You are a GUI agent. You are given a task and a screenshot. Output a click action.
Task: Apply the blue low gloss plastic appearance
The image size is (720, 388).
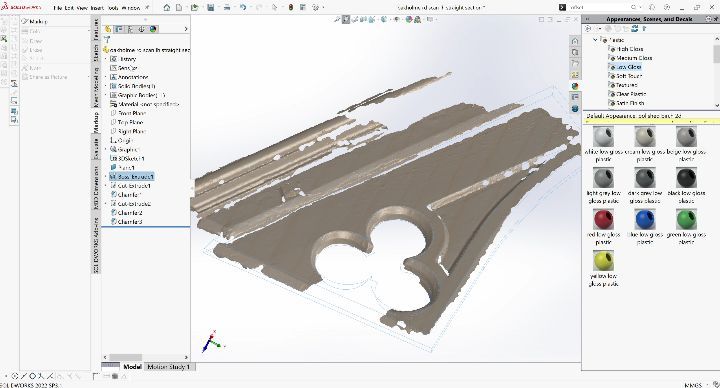pos(645,219)
